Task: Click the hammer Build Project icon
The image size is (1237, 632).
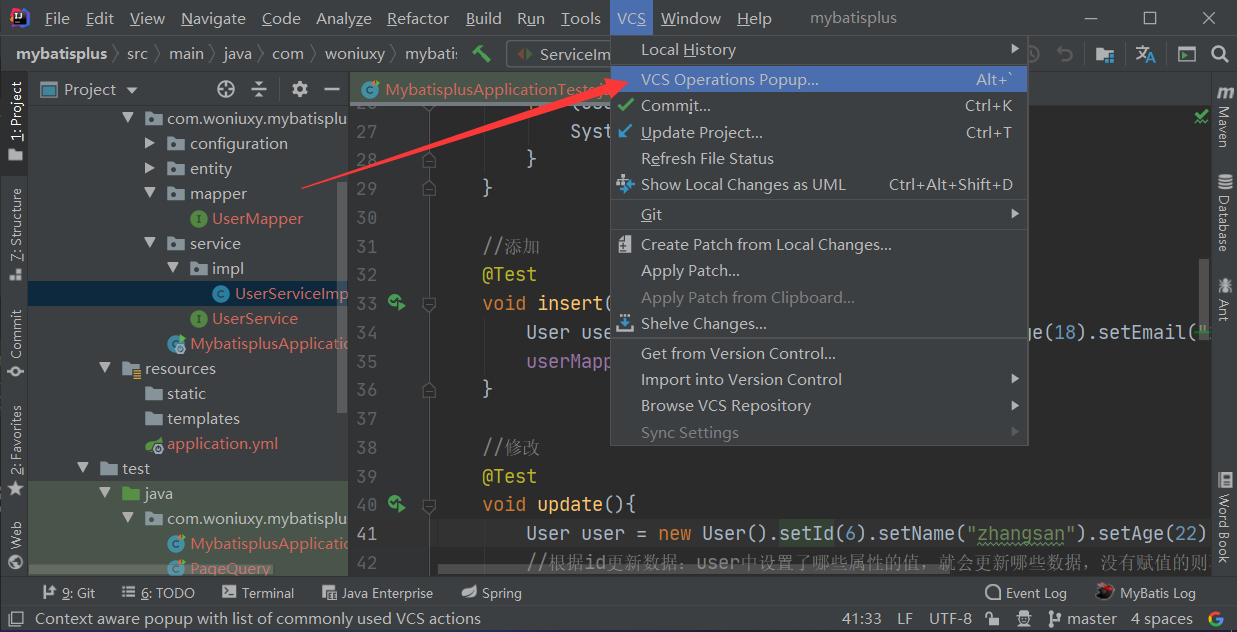Action: pos(481,54)
